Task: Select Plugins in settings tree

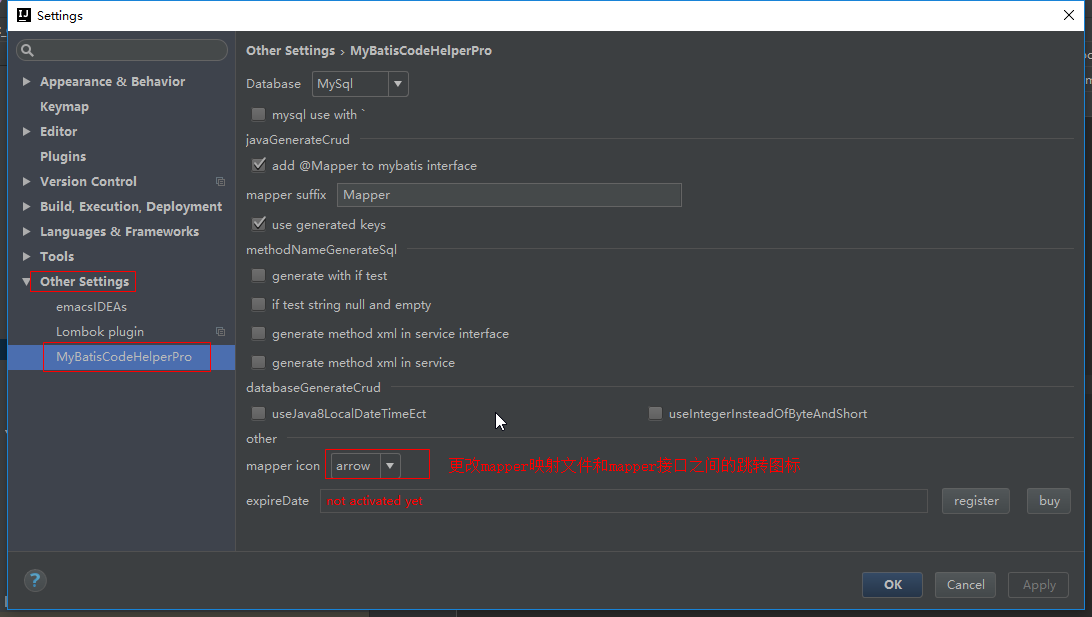Action: 63,157
